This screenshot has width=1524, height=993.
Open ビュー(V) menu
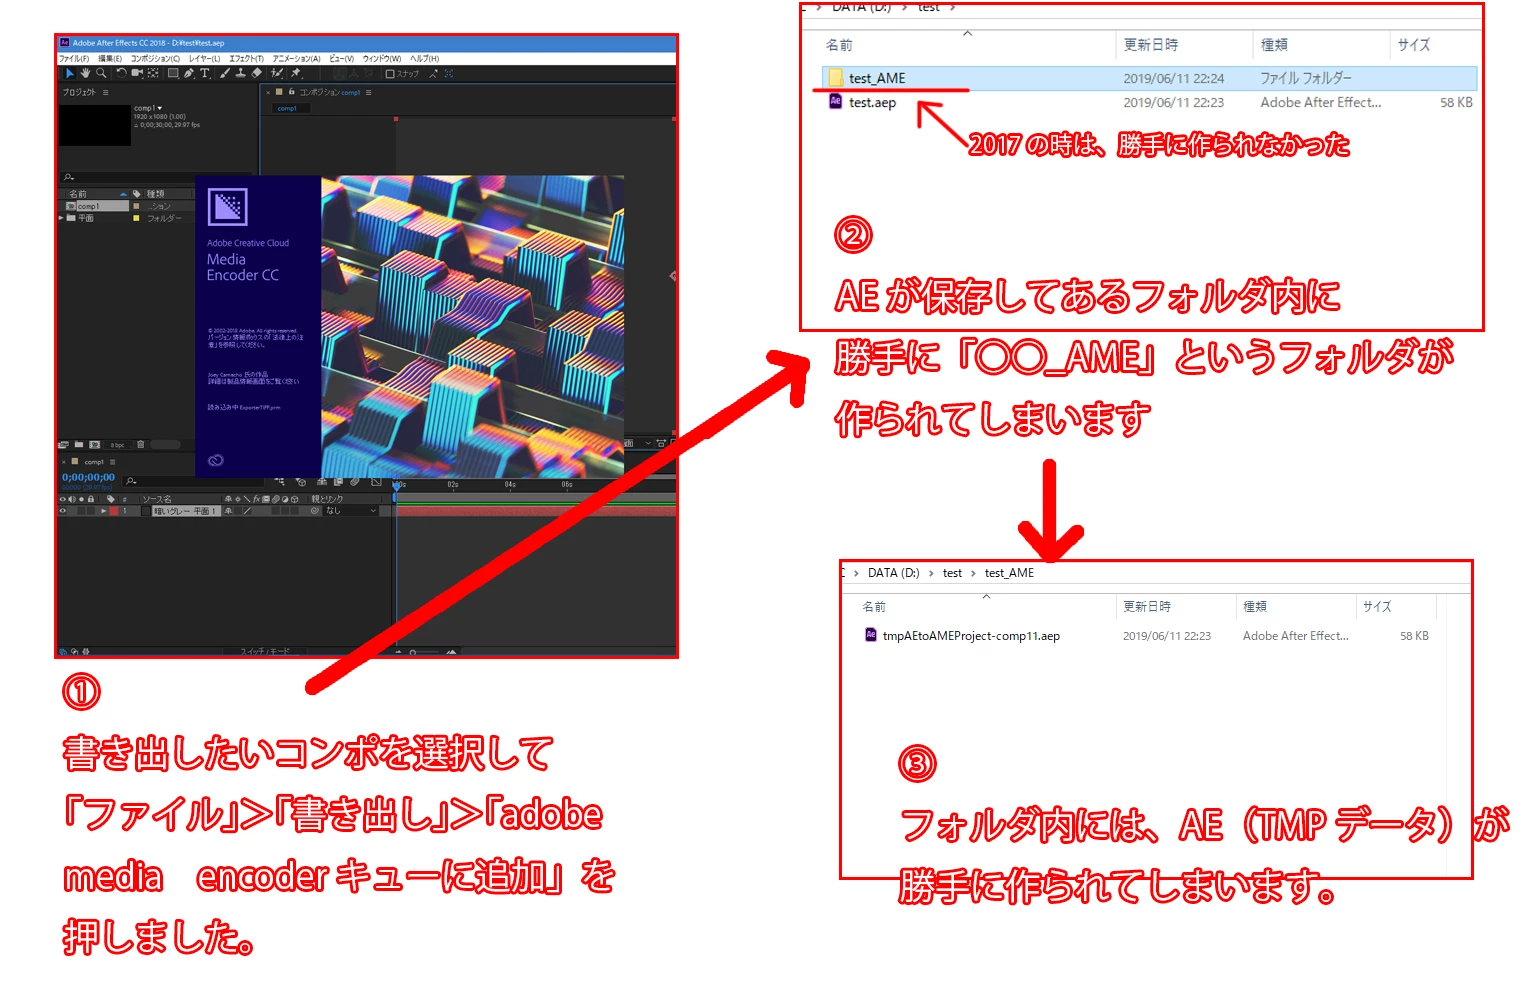(341, 58)
